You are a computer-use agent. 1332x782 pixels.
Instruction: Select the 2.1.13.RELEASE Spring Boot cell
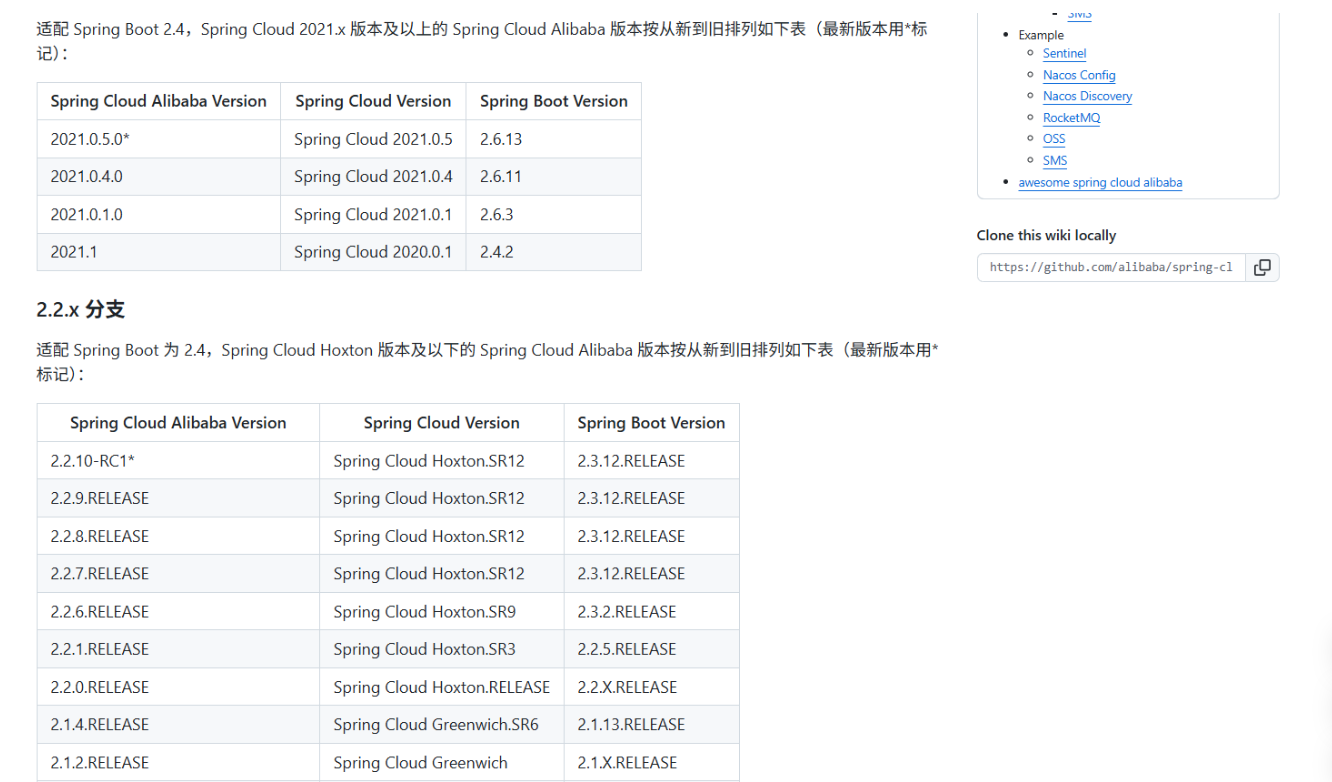(x=651, y=725)
